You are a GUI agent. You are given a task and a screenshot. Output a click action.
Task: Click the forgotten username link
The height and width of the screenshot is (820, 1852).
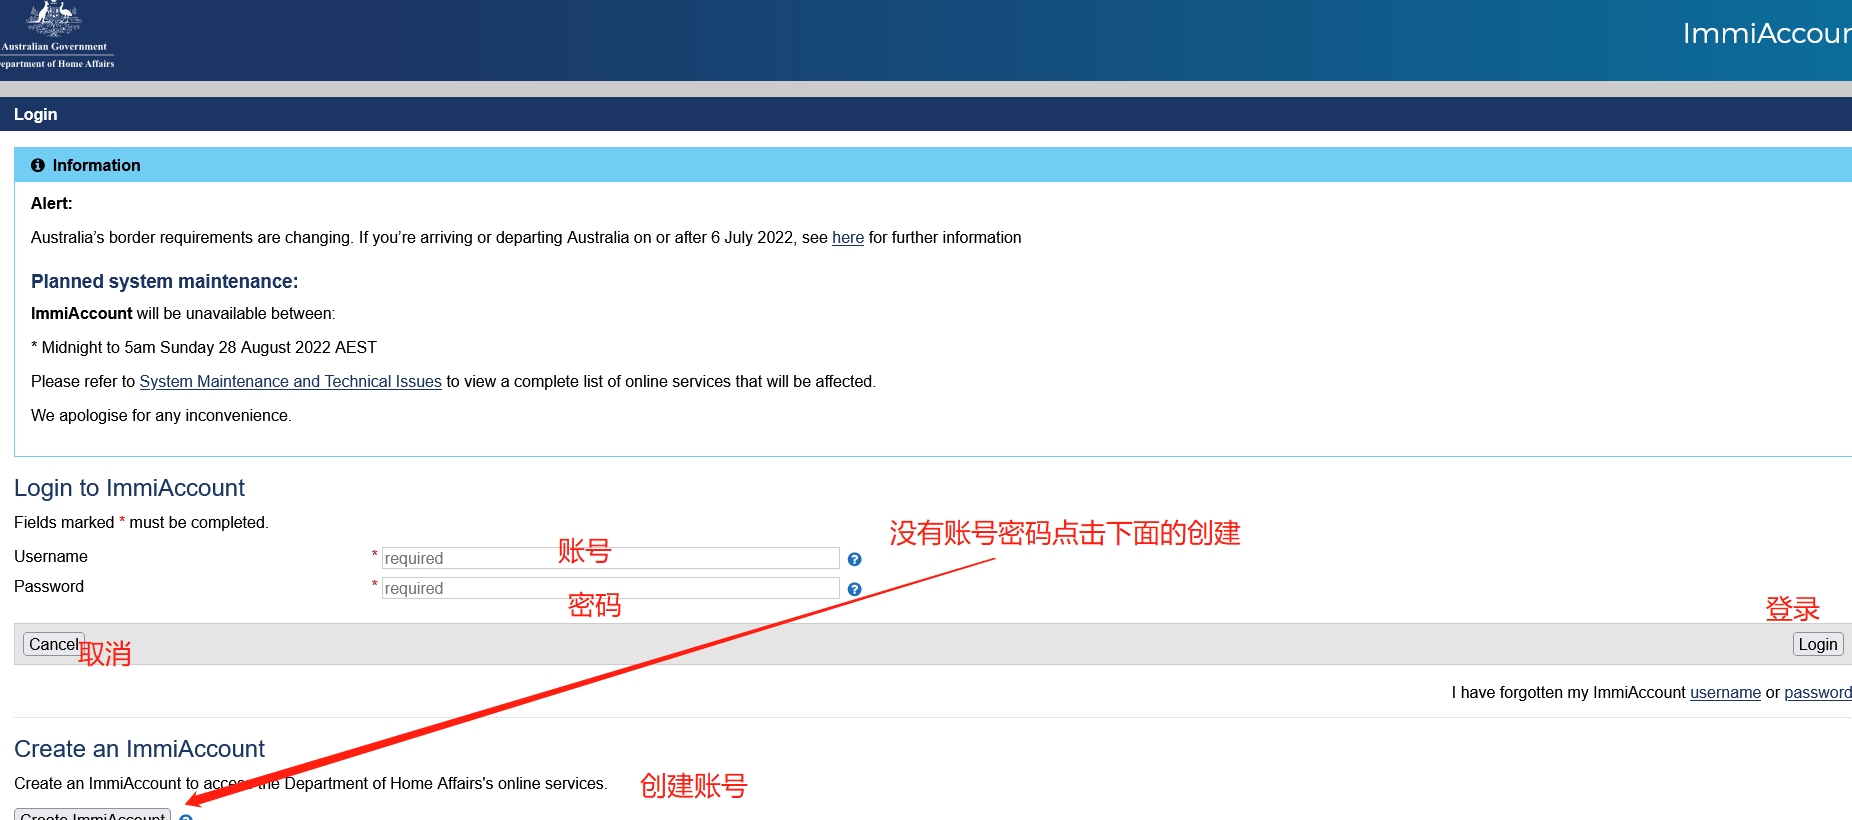1725,692
